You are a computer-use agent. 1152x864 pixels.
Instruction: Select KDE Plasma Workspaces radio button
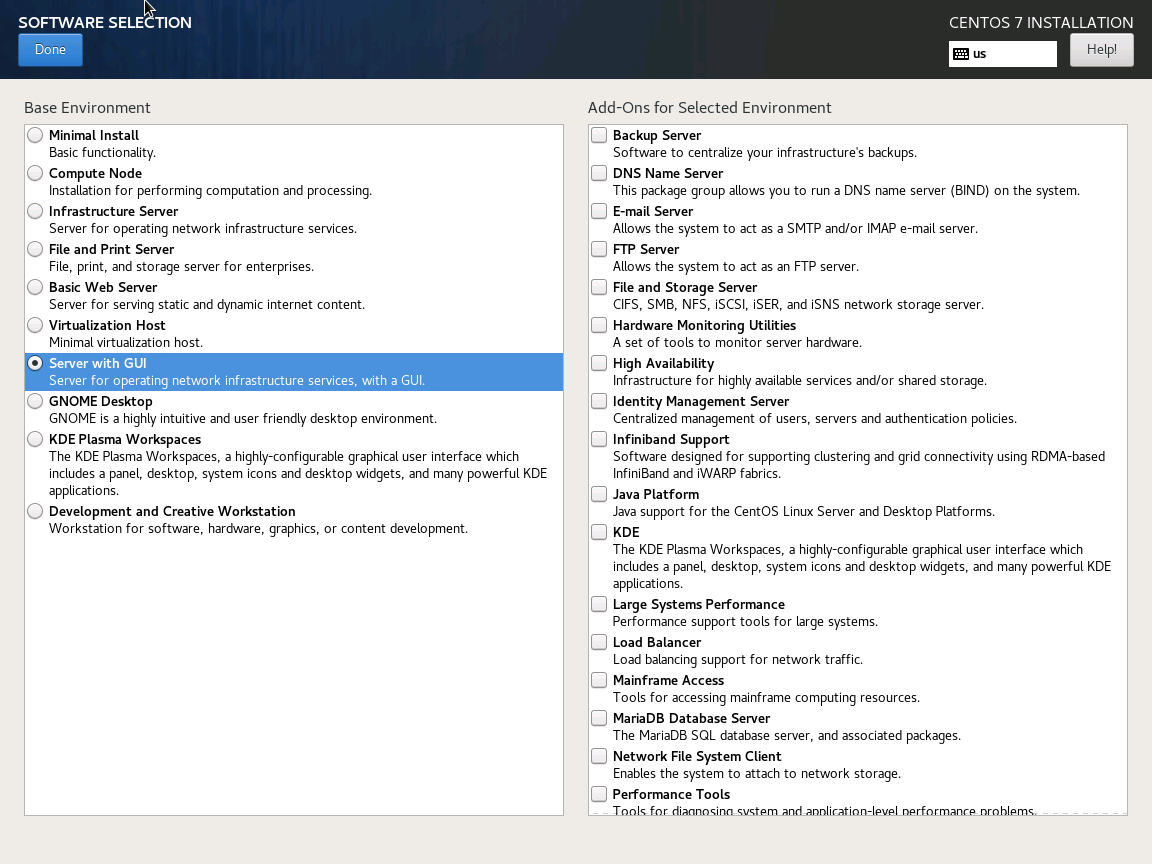35,439
